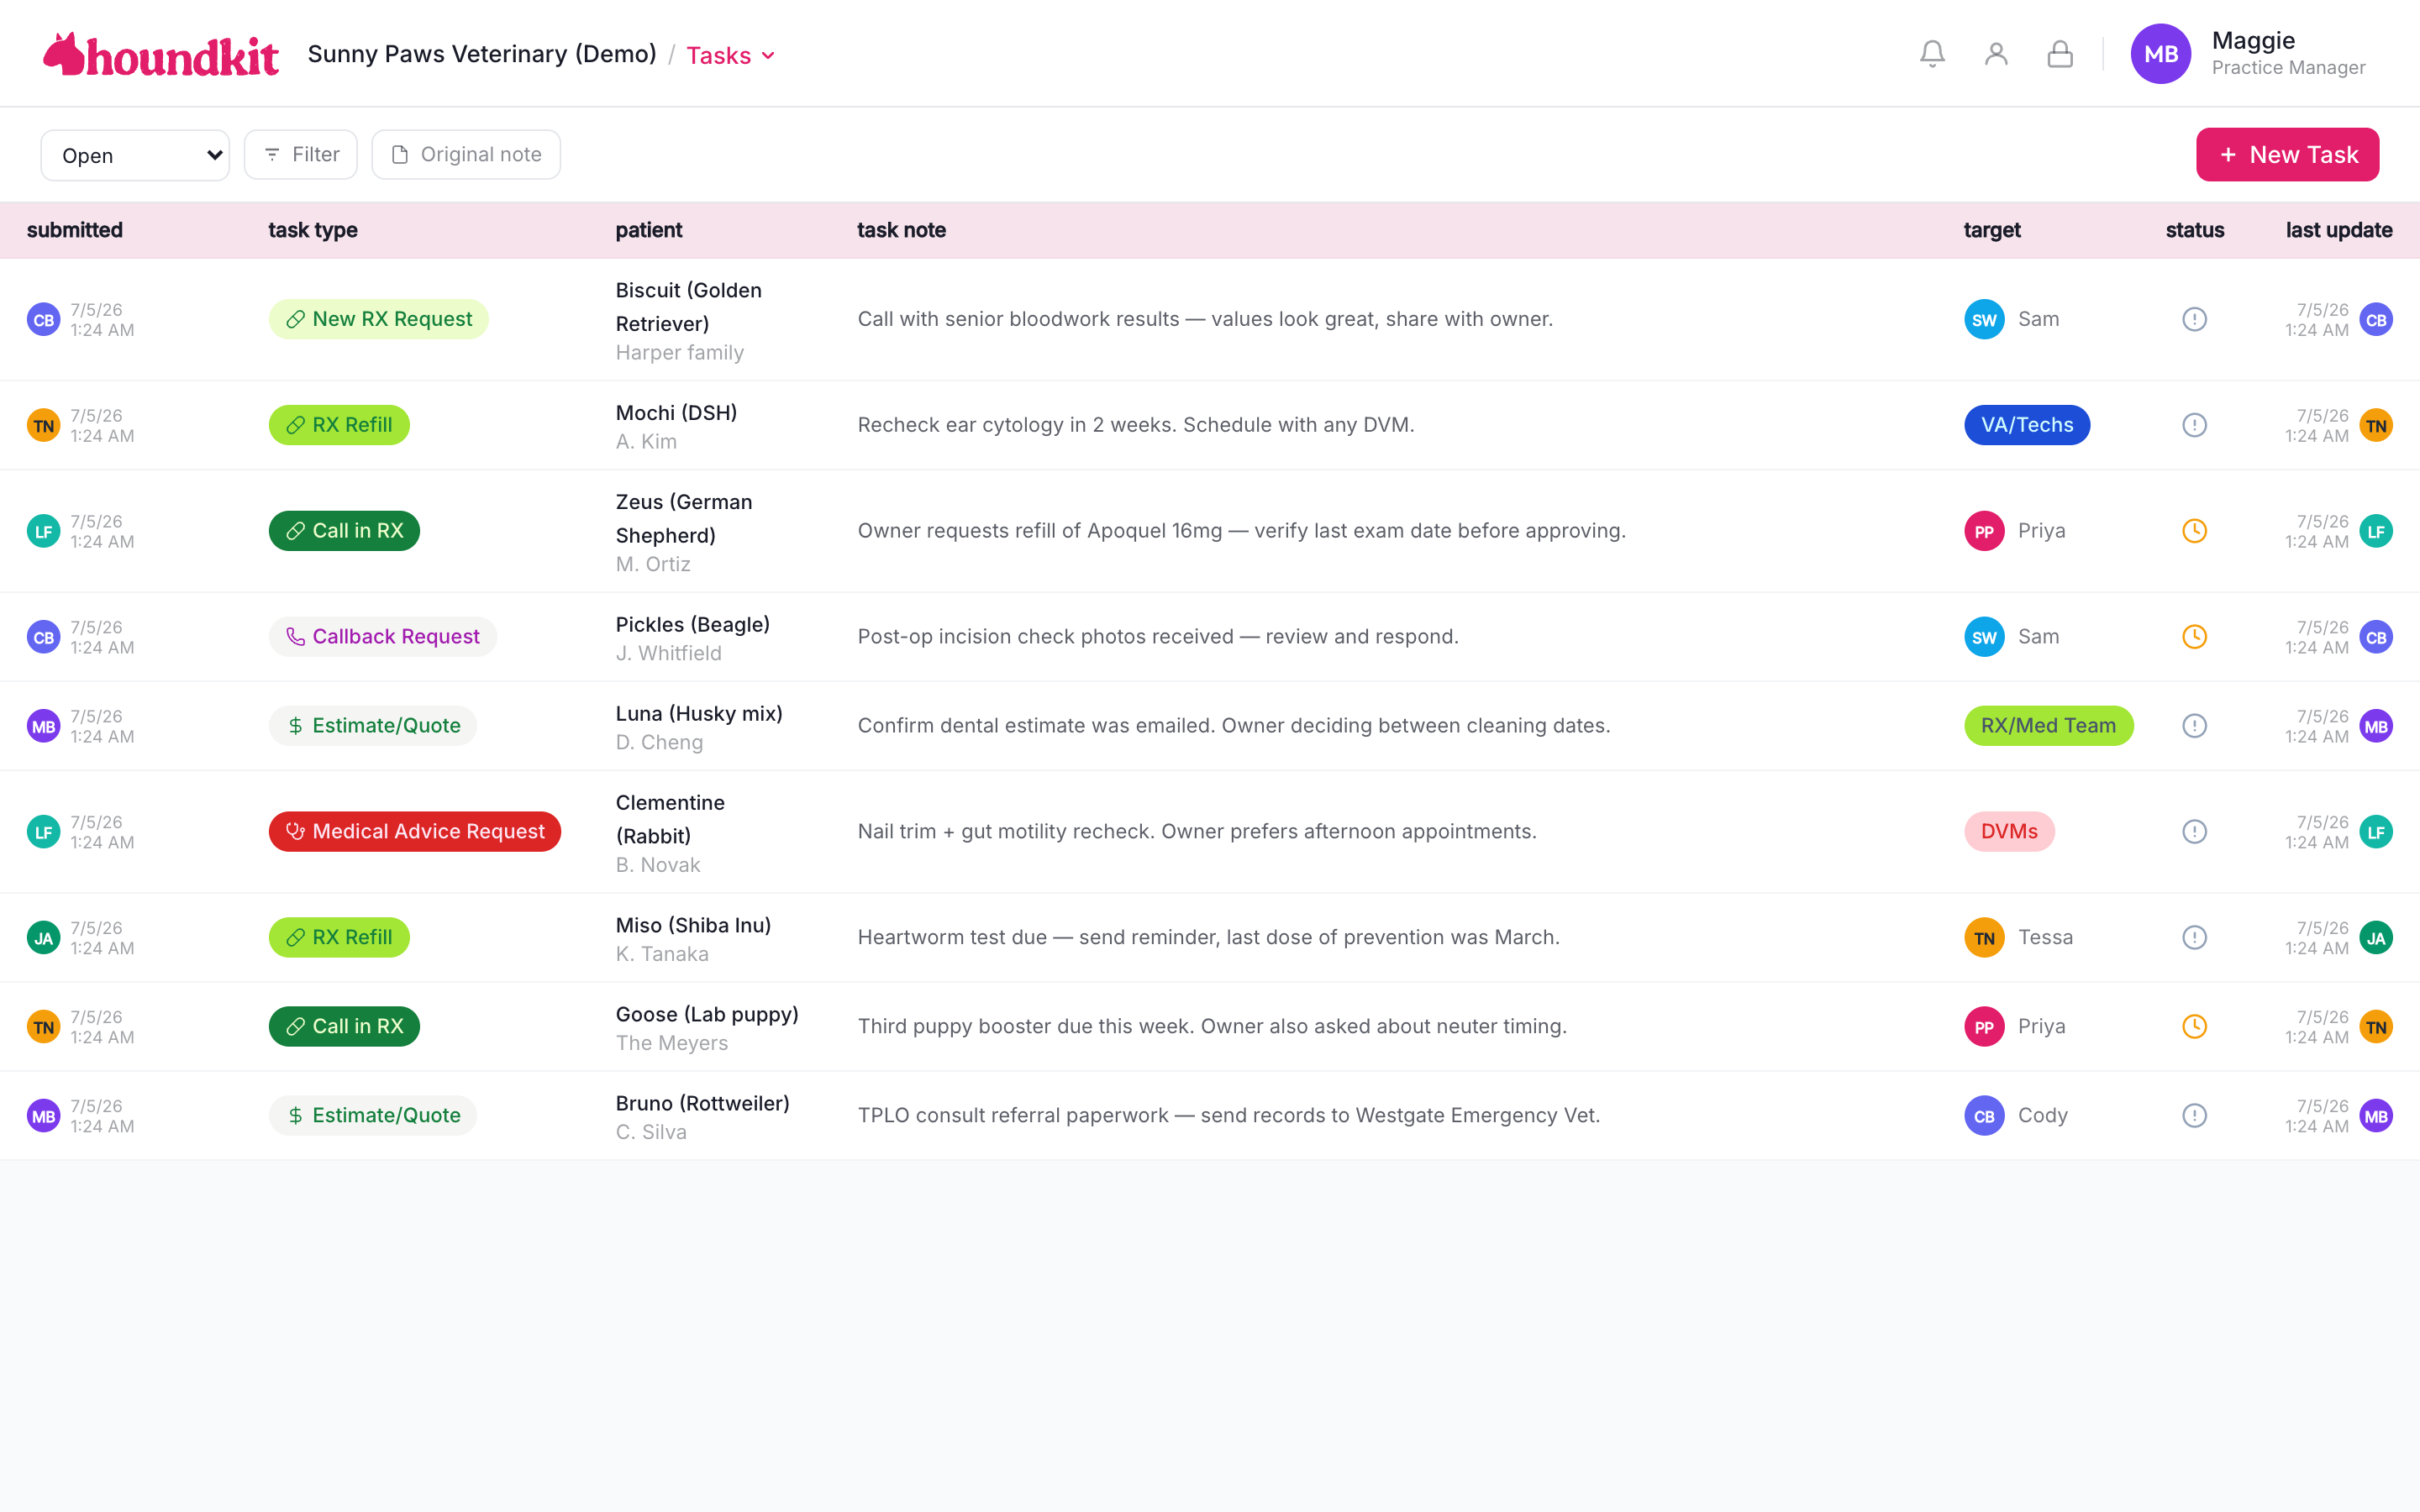Click SW avatar for Sam in Biscuit row
Image resolution: width=2420 pixels, height=1512 pixels.
(x=1984, y=320)
